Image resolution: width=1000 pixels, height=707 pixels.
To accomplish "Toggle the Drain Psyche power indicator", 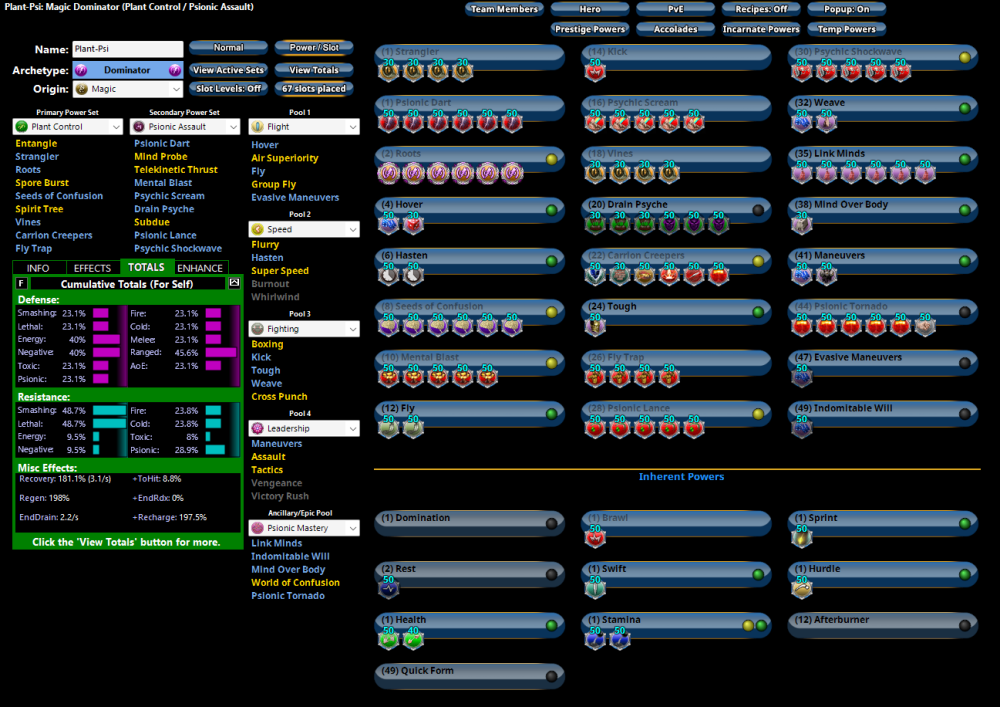I will click(x=758, y=210).
